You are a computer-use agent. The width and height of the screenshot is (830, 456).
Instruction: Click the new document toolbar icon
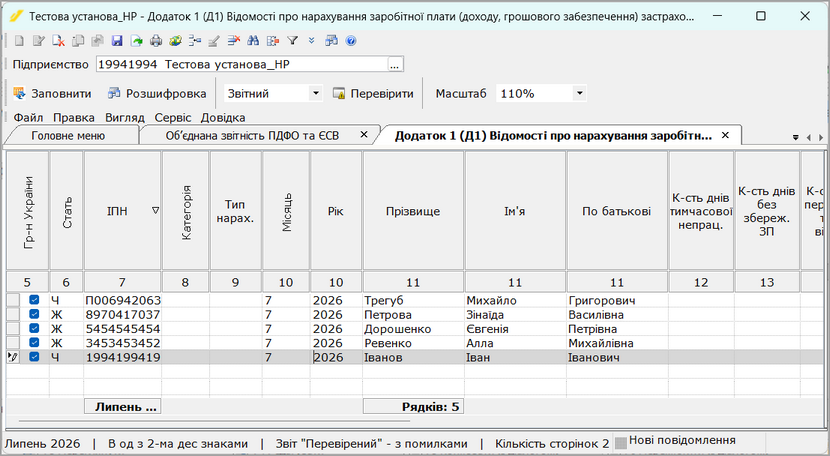[19, 41]
